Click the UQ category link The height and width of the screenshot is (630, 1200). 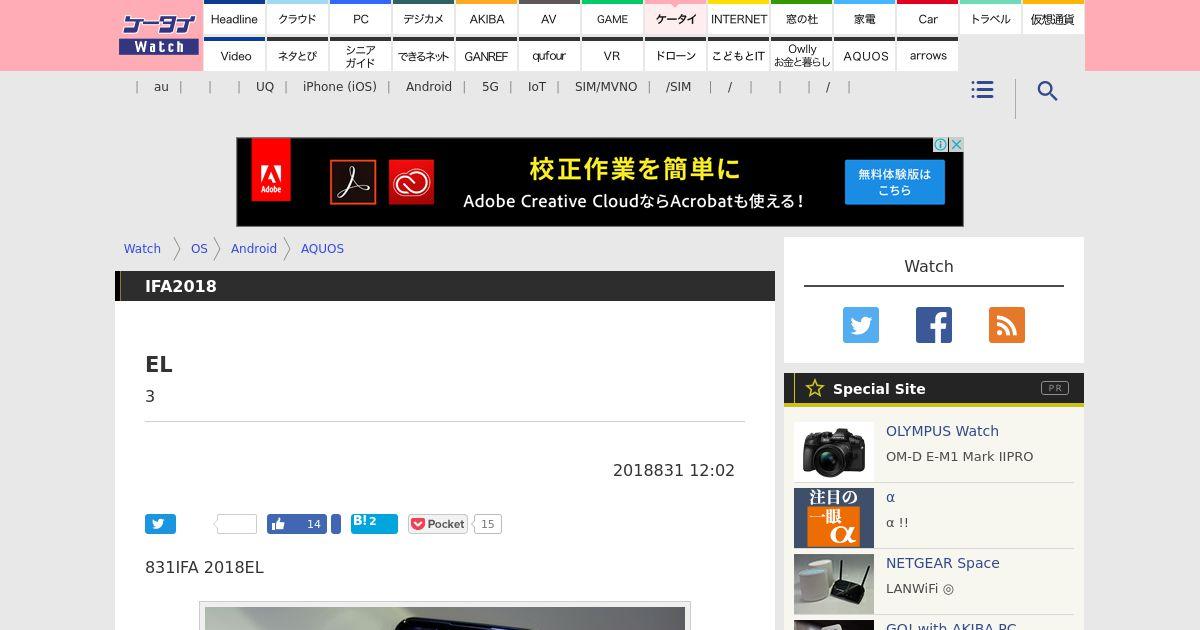265,87
